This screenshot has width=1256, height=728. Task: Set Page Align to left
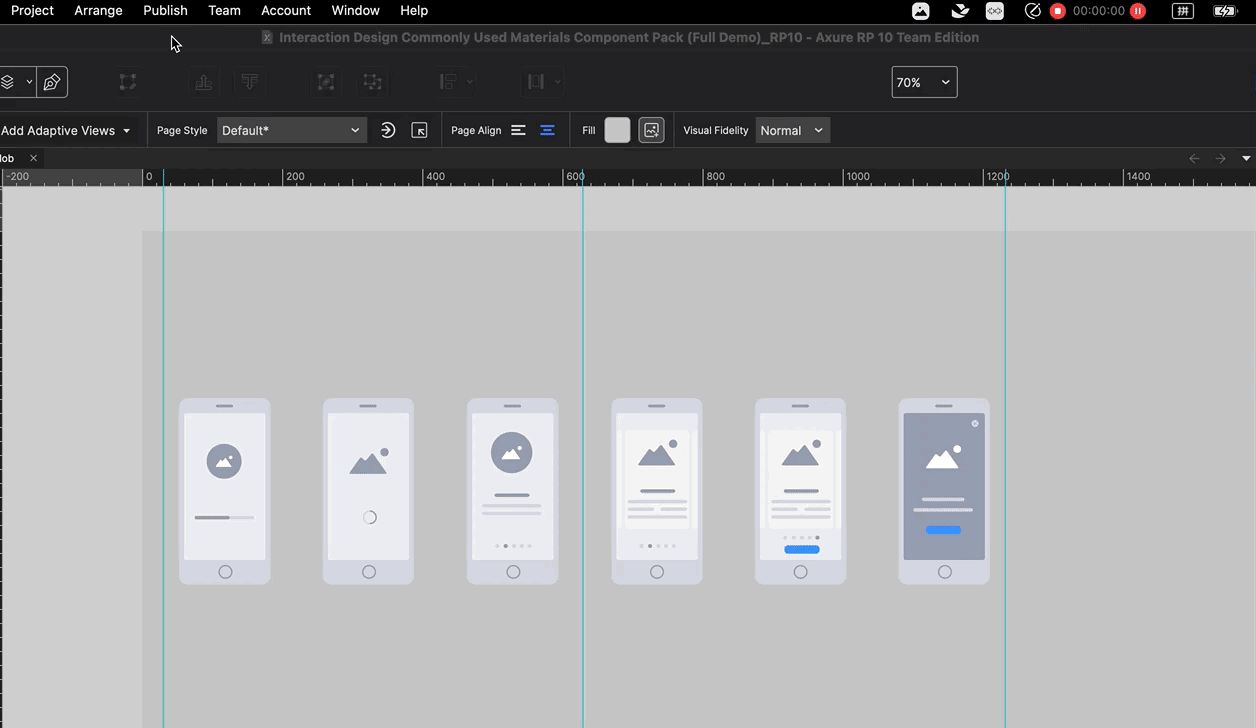coord(518,130)
